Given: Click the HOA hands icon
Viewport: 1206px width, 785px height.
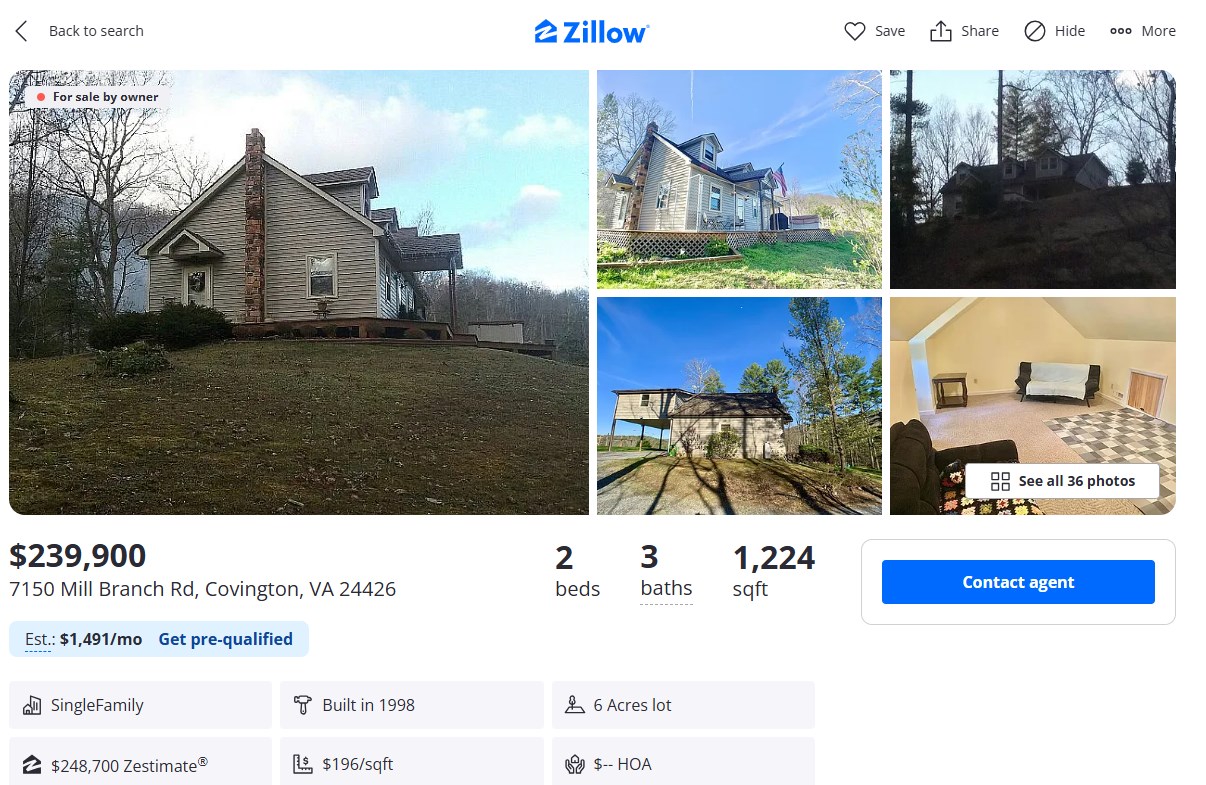Looking at the screenshot, I should (x=574, y=765).
